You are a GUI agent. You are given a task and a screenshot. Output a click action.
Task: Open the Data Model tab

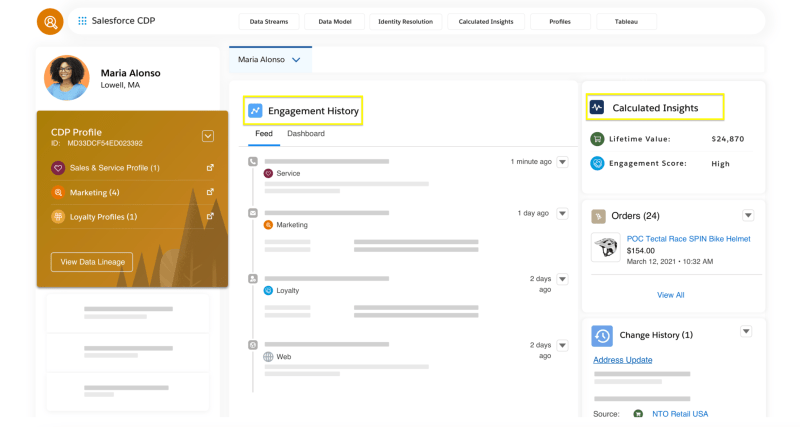[335, 21]
